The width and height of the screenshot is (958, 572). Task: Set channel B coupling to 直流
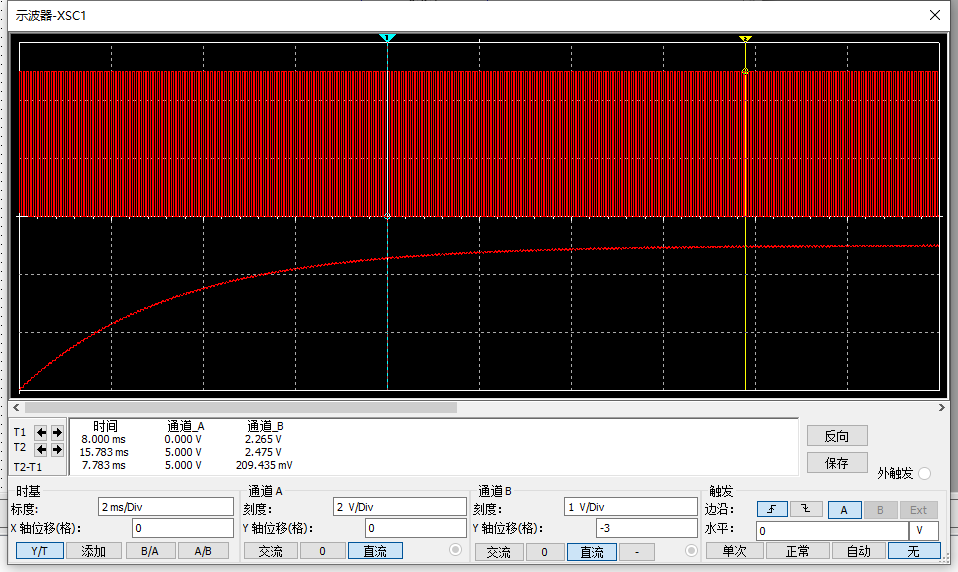(591, 552)
